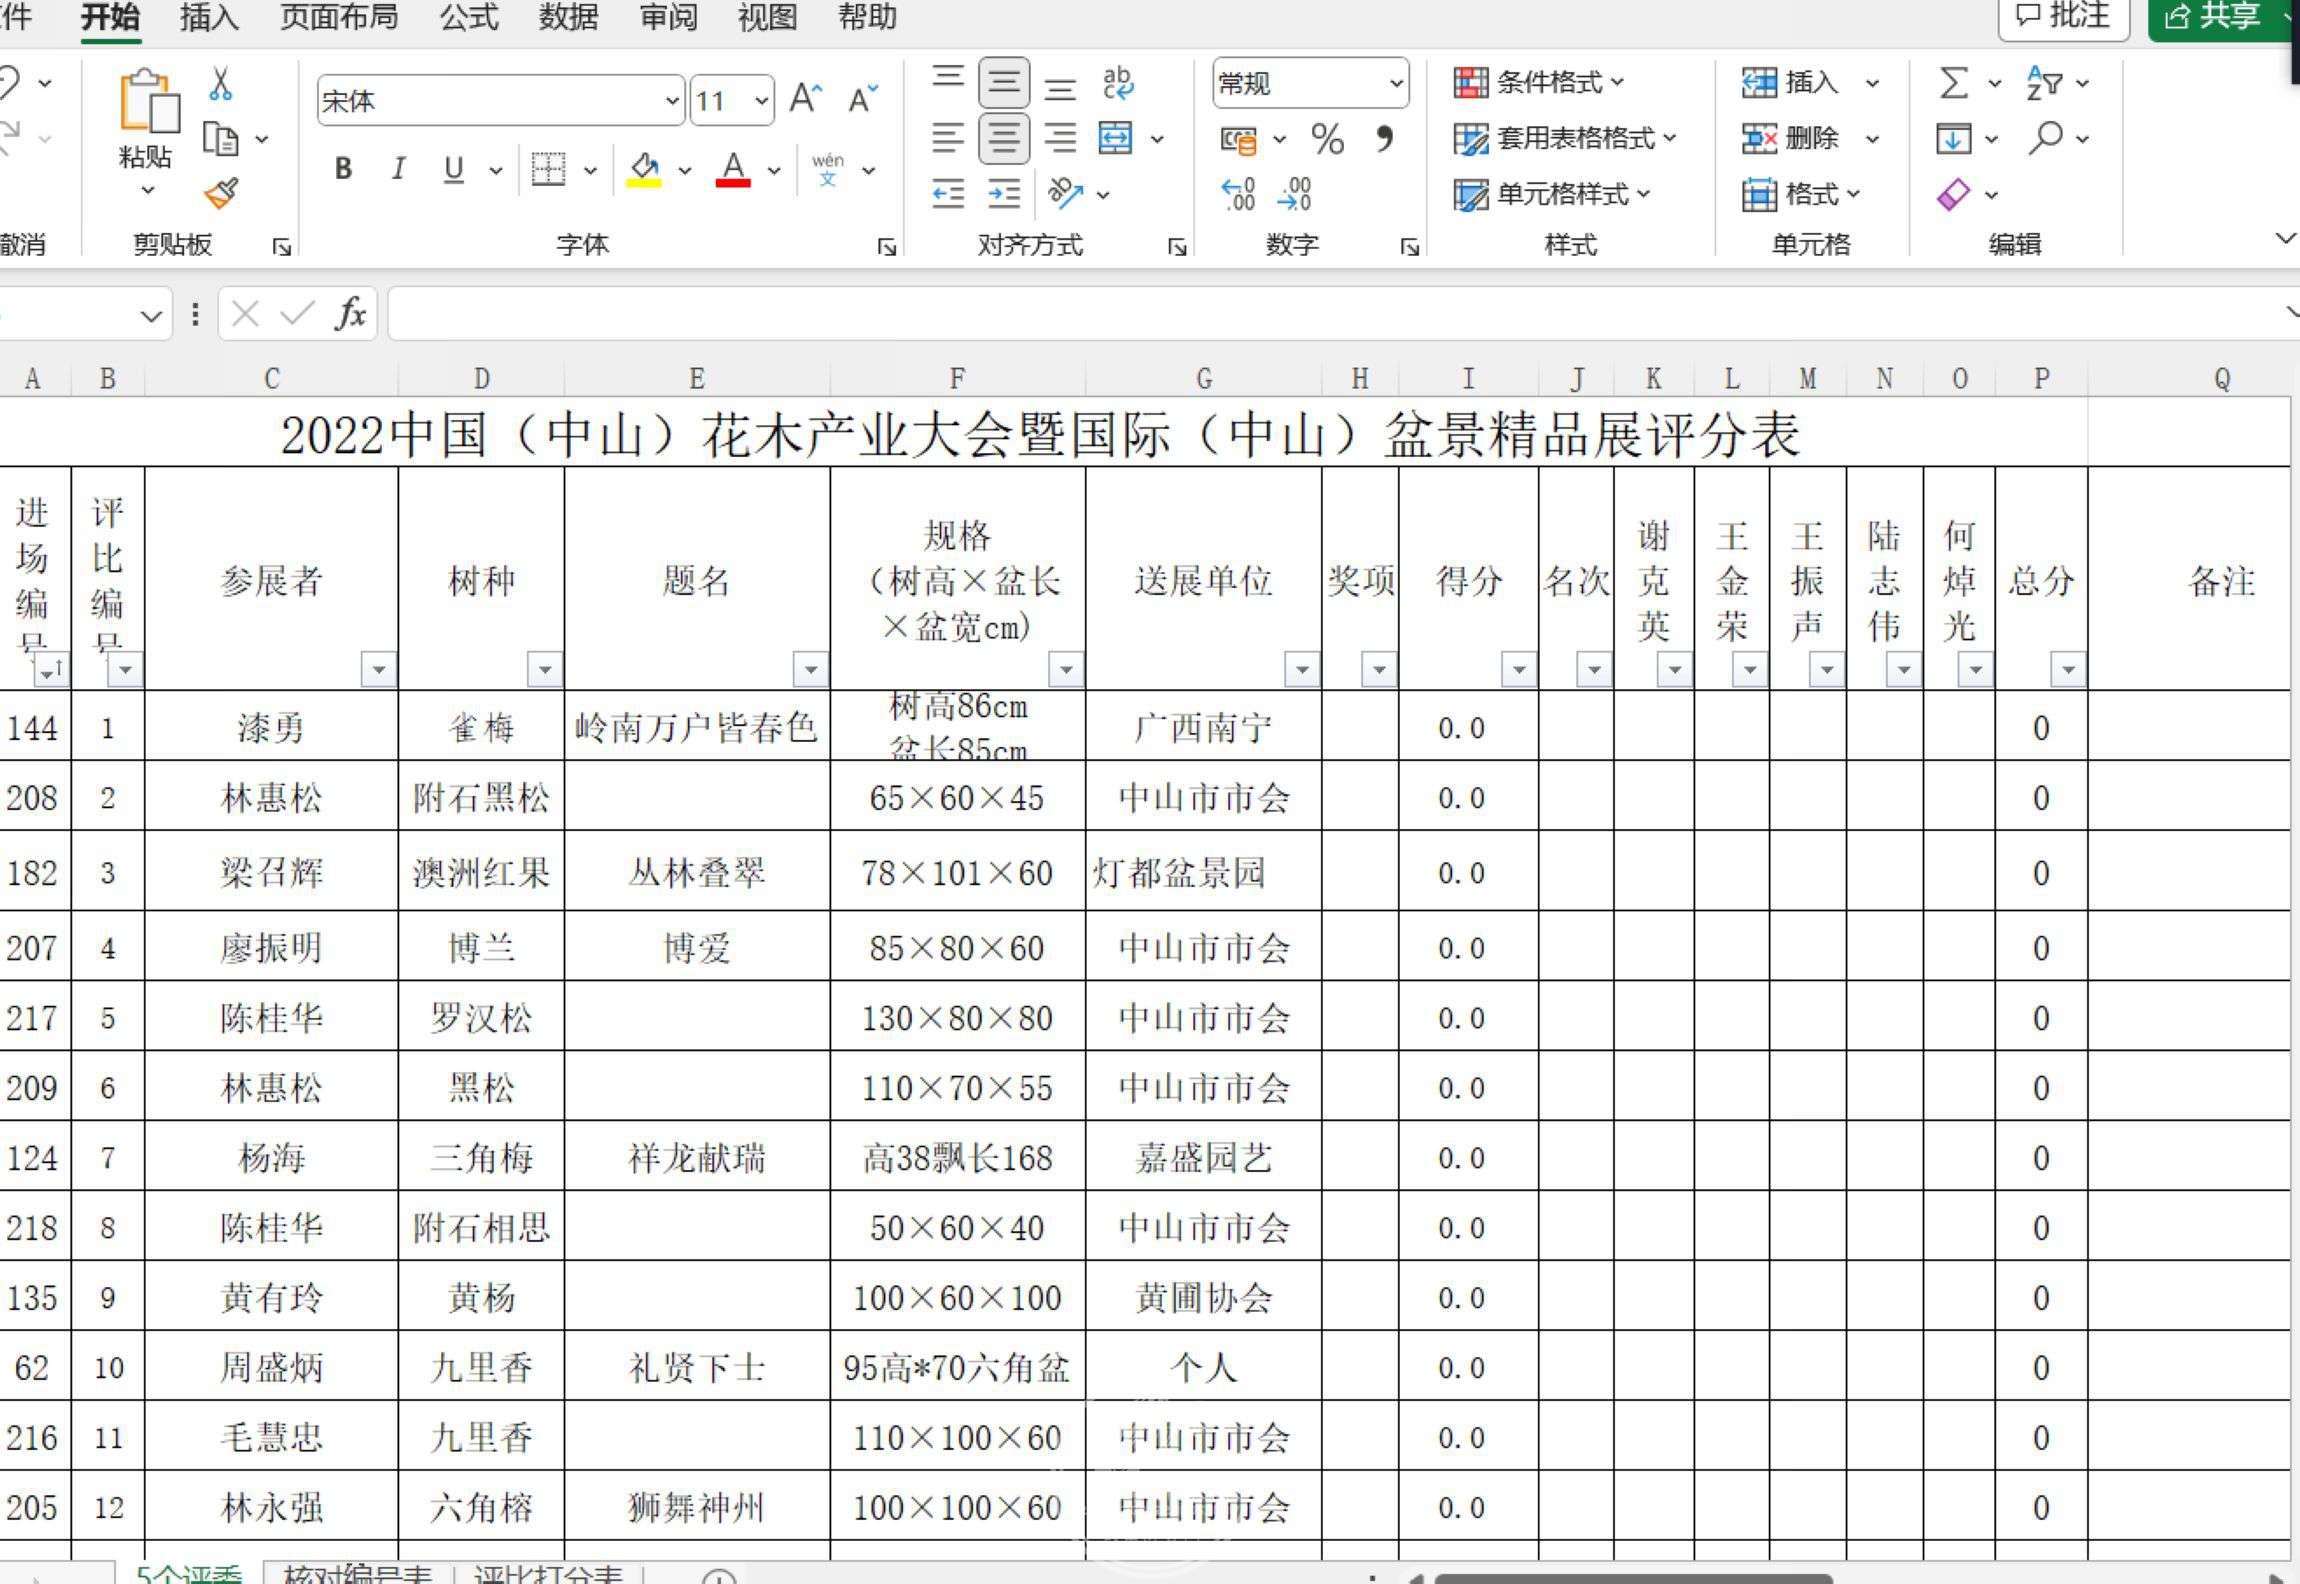2300x1584 pixels.
Task: Toggle Bold formatting
Action: click(343, 169)
